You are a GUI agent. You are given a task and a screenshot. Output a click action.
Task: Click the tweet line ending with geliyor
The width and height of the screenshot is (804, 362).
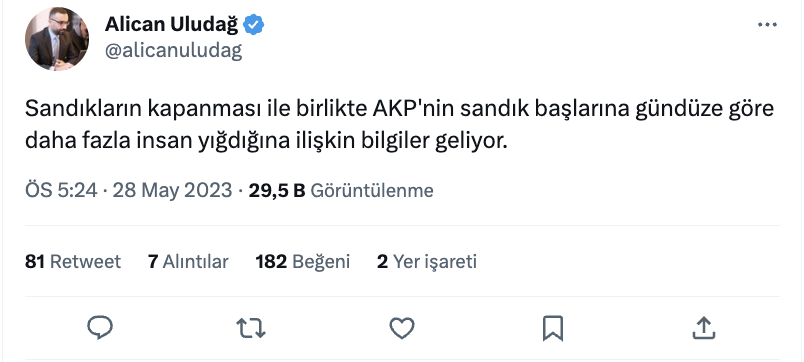click(266, 142)
